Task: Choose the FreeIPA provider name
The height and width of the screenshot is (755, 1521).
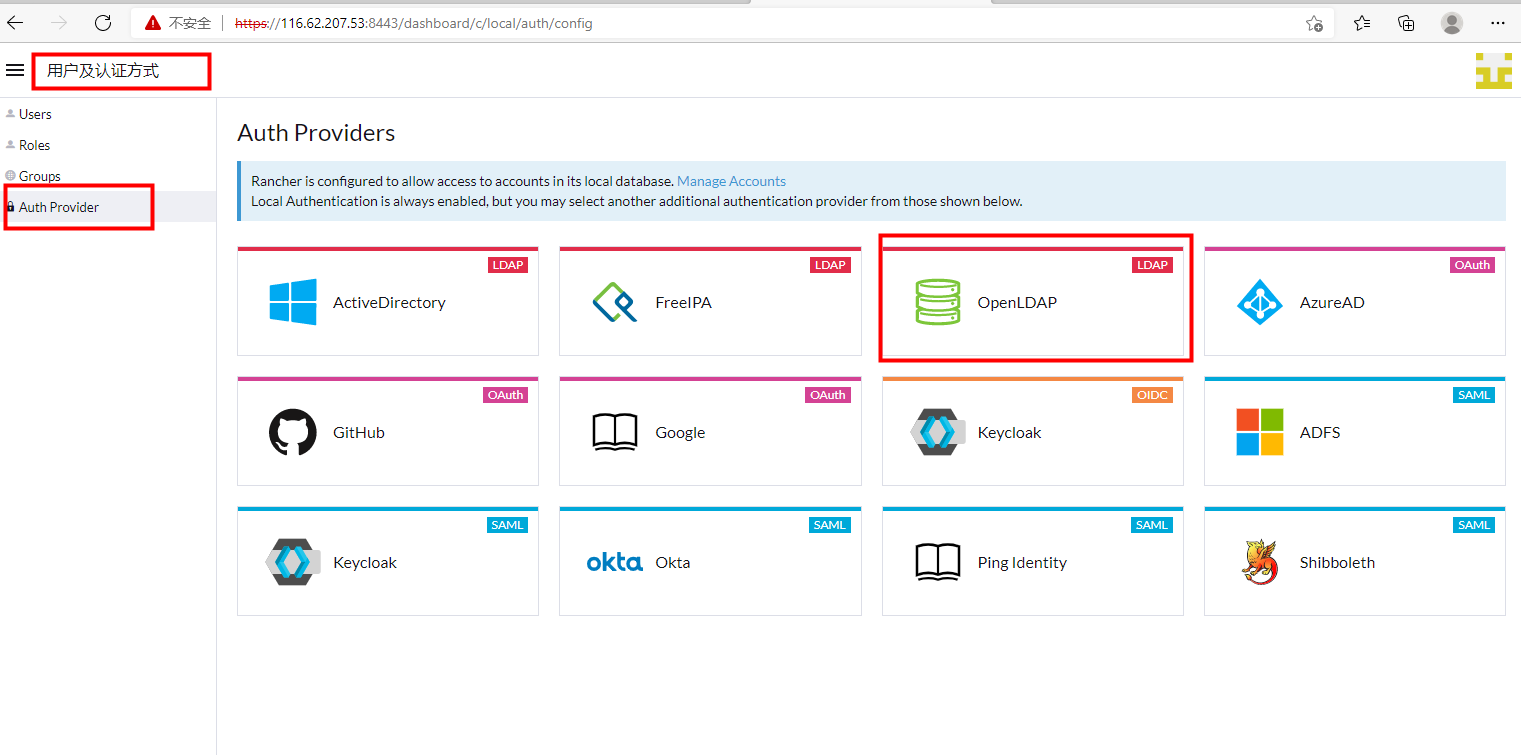Action: click(683, 302)
